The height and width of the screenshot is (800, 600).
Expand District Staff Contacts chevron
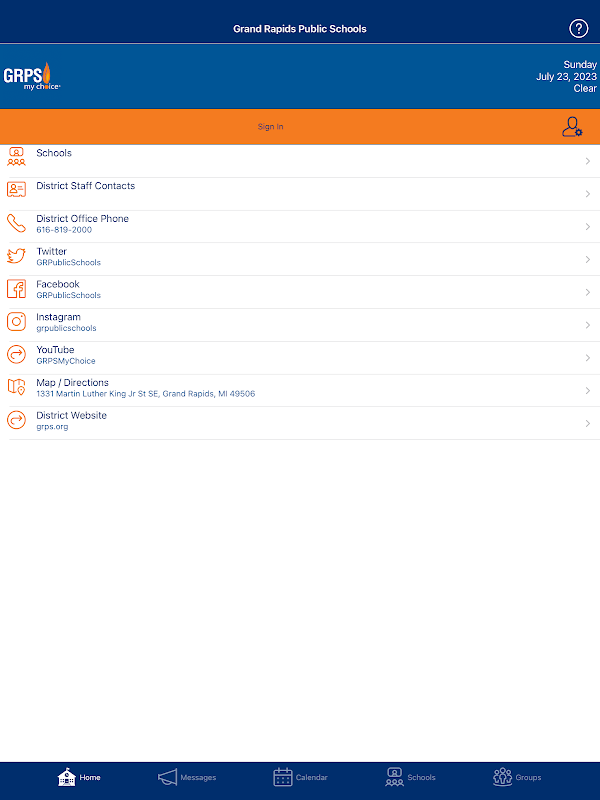coord(588,194)
